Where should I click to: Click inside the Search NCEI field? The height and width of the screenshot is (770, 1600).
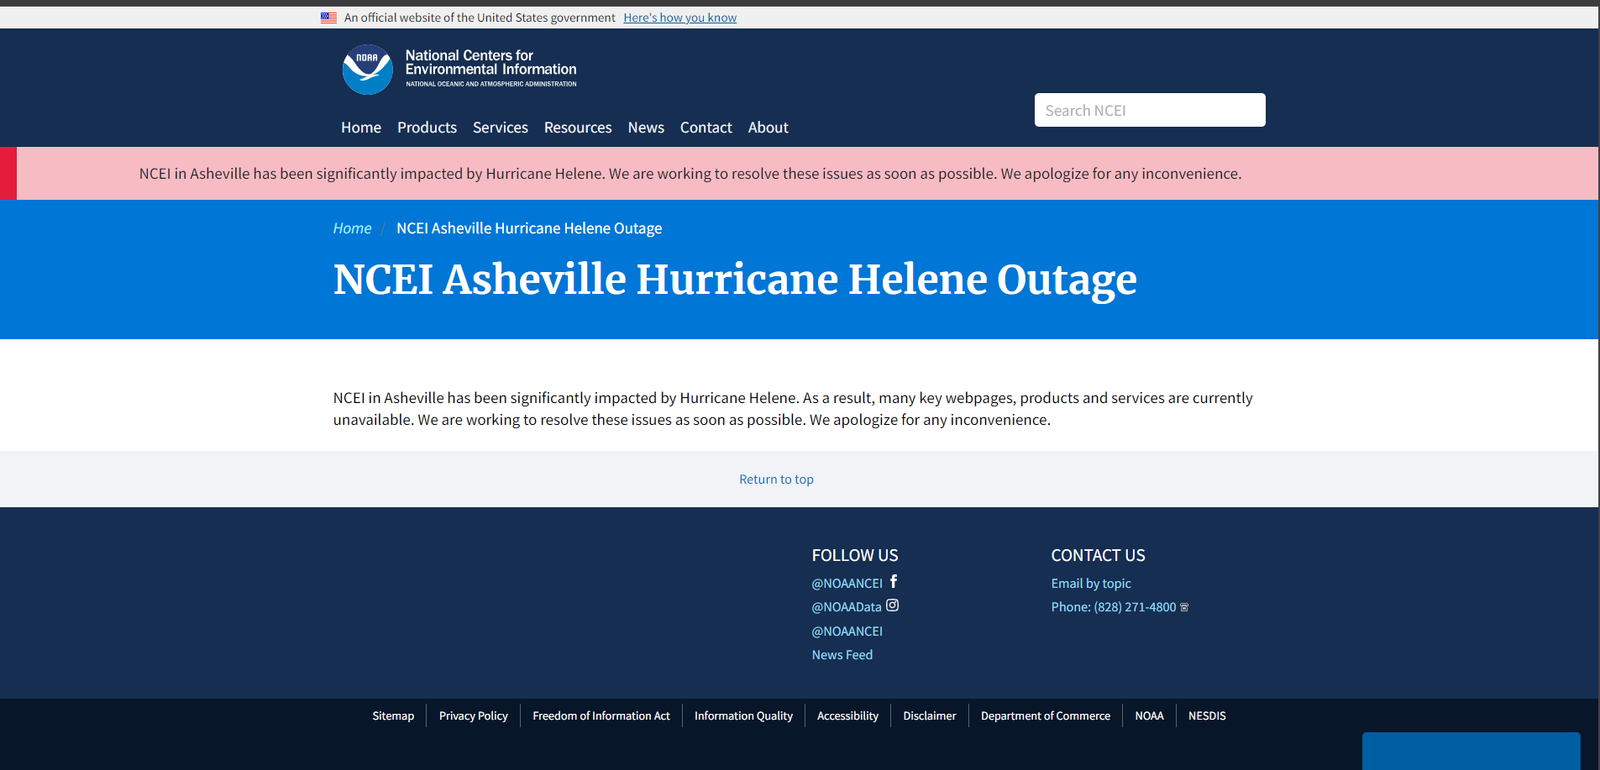[1149, 110]
